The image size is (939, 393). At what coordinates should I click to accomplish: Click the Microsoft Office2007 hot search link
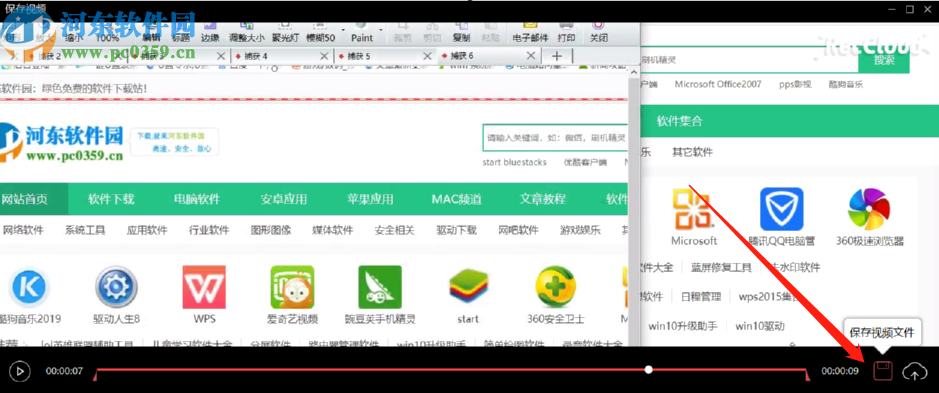[x=718, y=84]
